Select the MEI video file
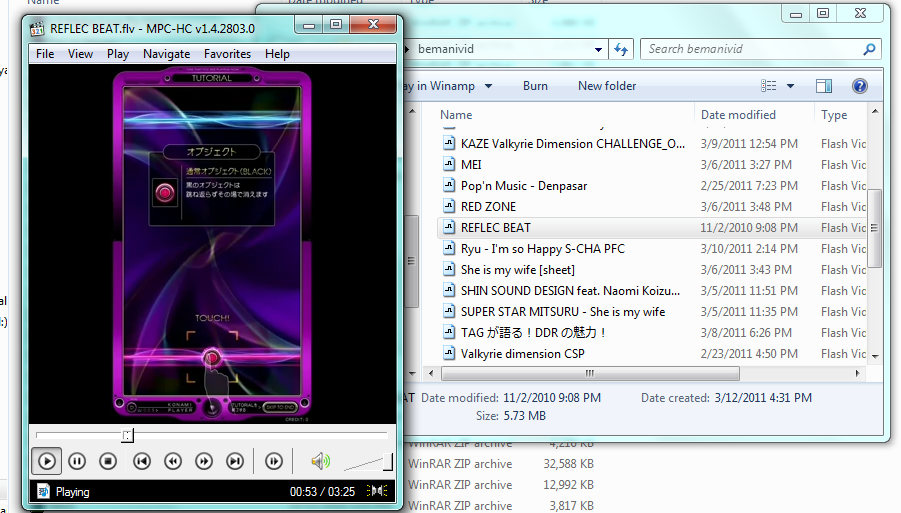This screenshot has width=901, height=513. pyautogui.click(x=471, y=165)
